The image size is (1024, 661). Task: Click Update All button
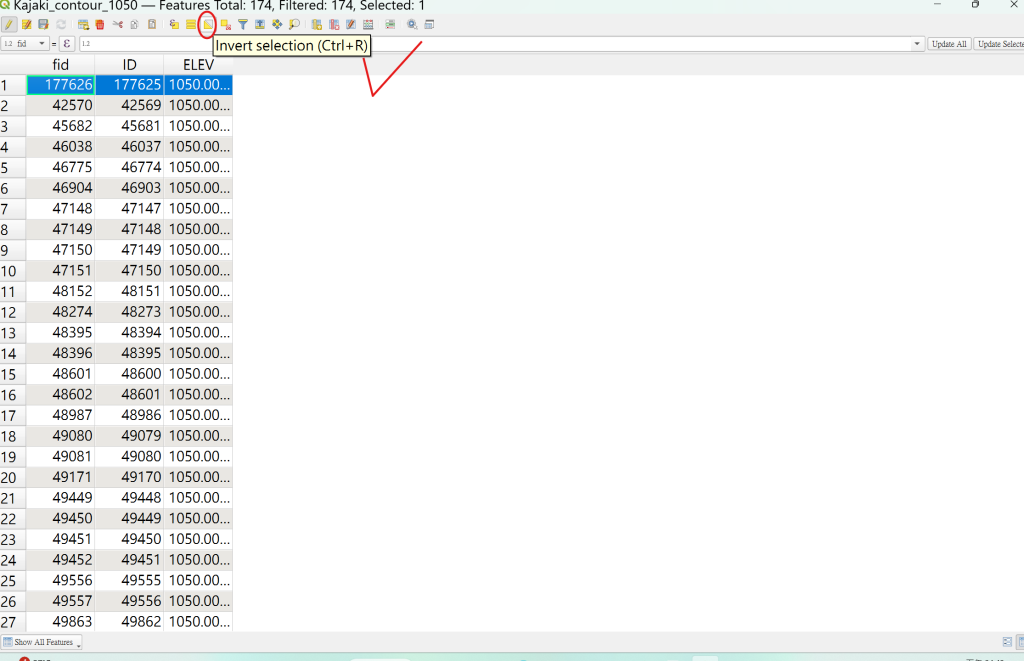(x=949, y=44)
